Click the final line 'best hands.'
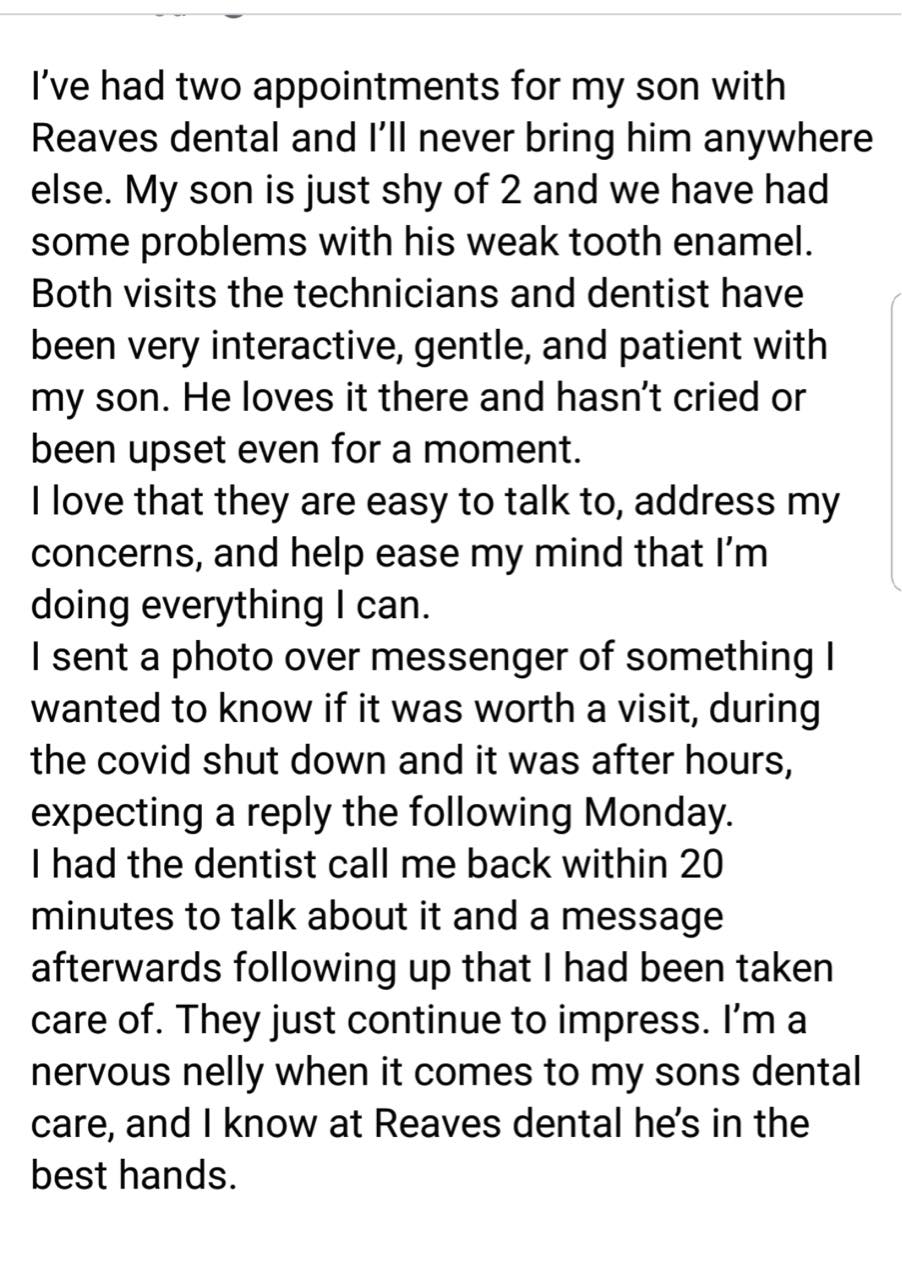Image resolution: width=902 pixels, height=1280 pixels. [134, 1176]
